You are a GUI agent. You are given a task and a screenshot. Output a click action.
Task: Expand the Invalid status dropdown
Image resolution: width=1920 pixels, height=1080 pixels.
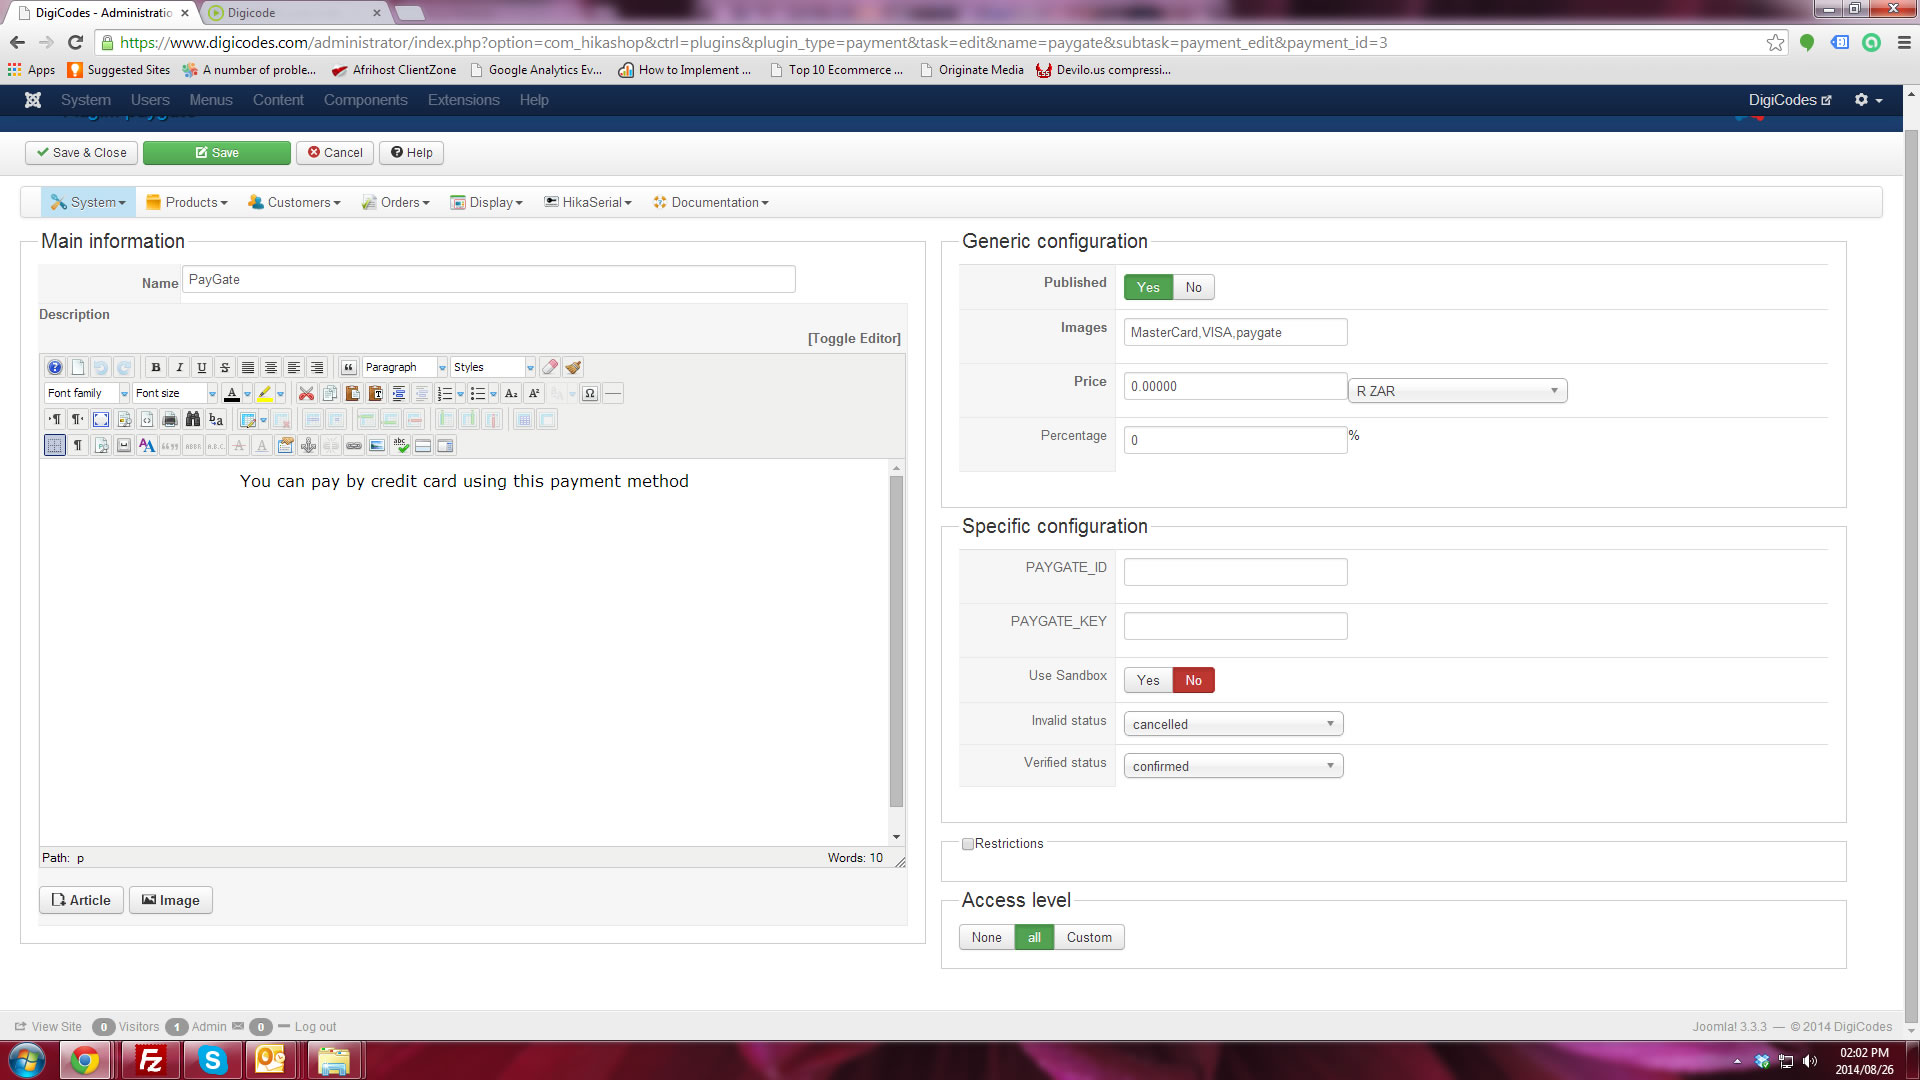tap(1233, 724)
